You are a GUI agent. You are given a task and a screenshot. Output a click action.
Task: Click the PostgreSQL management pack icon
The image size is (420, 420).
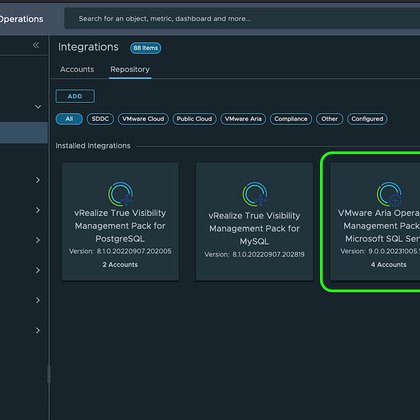coord(120,194)
